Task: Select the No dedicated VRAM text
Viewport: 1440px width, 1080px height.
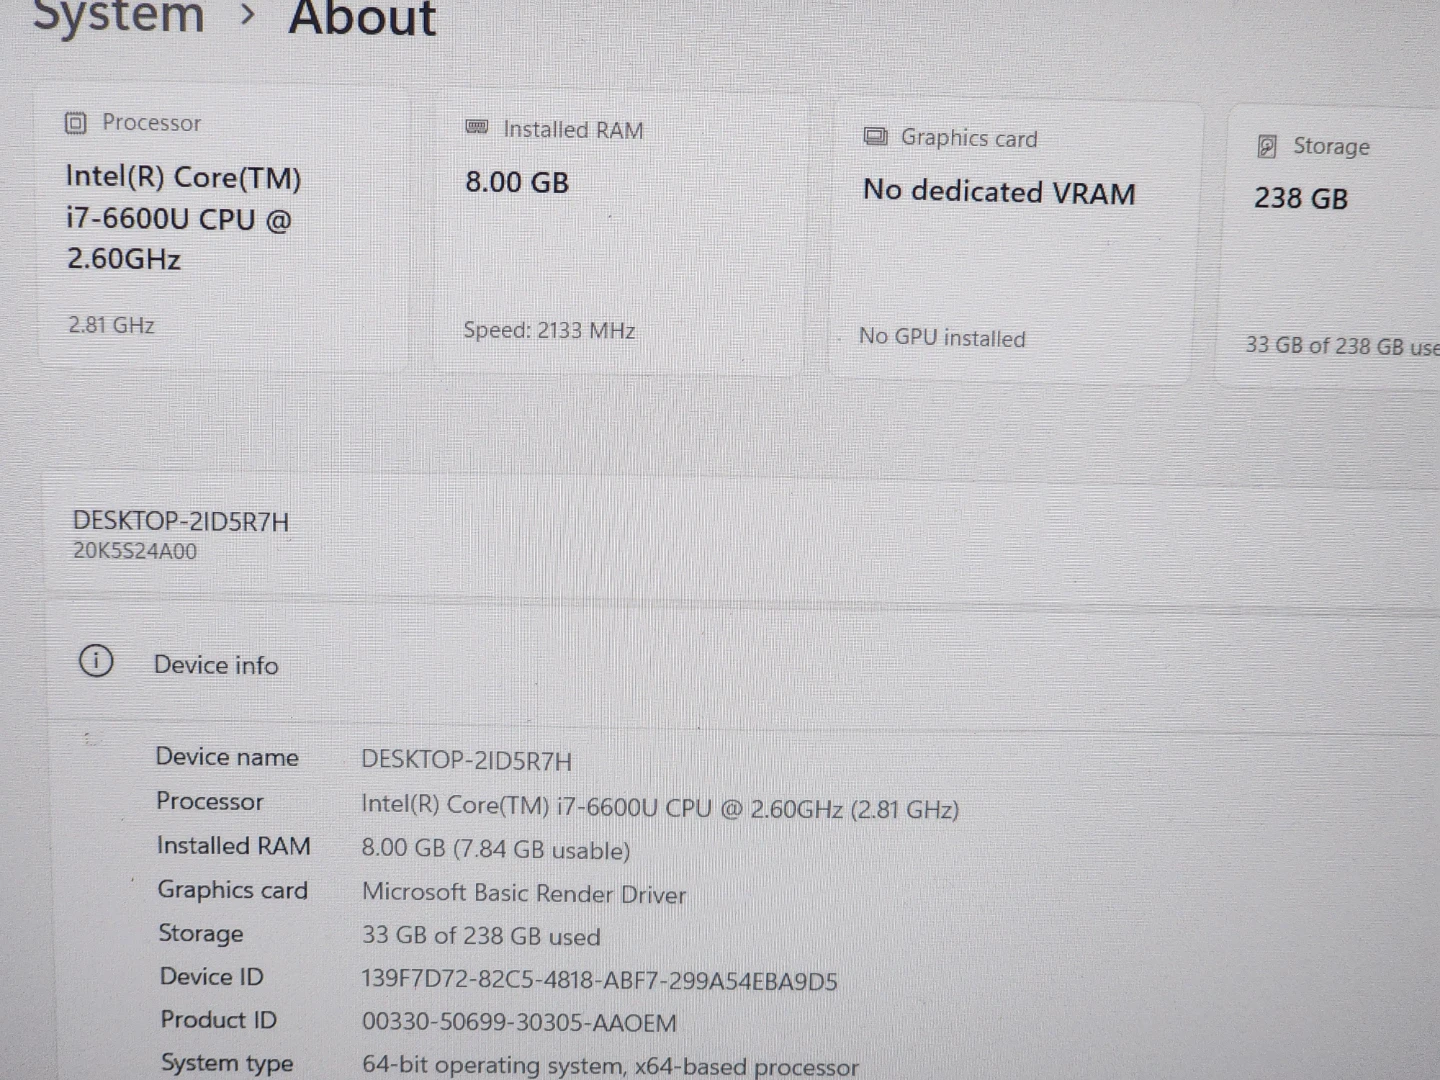Action: [x=999, y=191]
